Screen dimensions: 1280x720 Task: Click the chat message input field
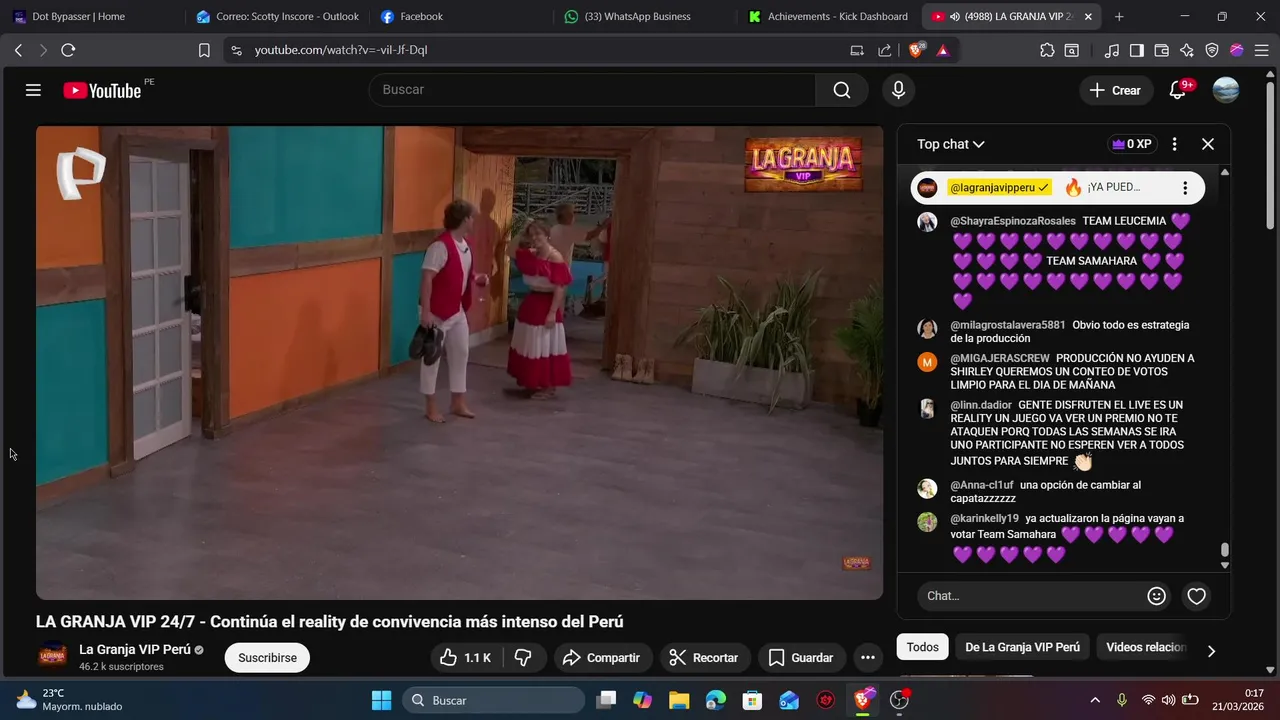pos(1030,596)
